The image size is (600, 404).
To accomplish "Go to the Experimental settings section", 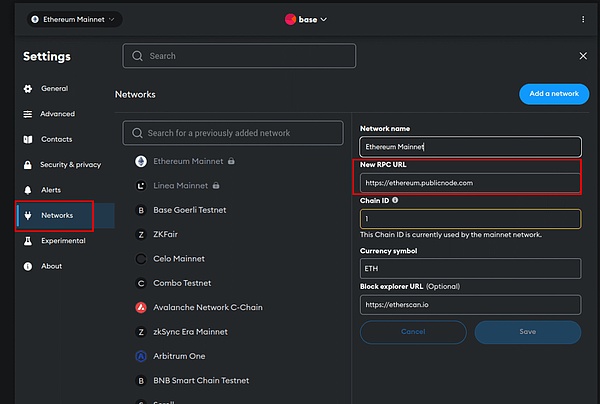I will click(x=62, y=241).
